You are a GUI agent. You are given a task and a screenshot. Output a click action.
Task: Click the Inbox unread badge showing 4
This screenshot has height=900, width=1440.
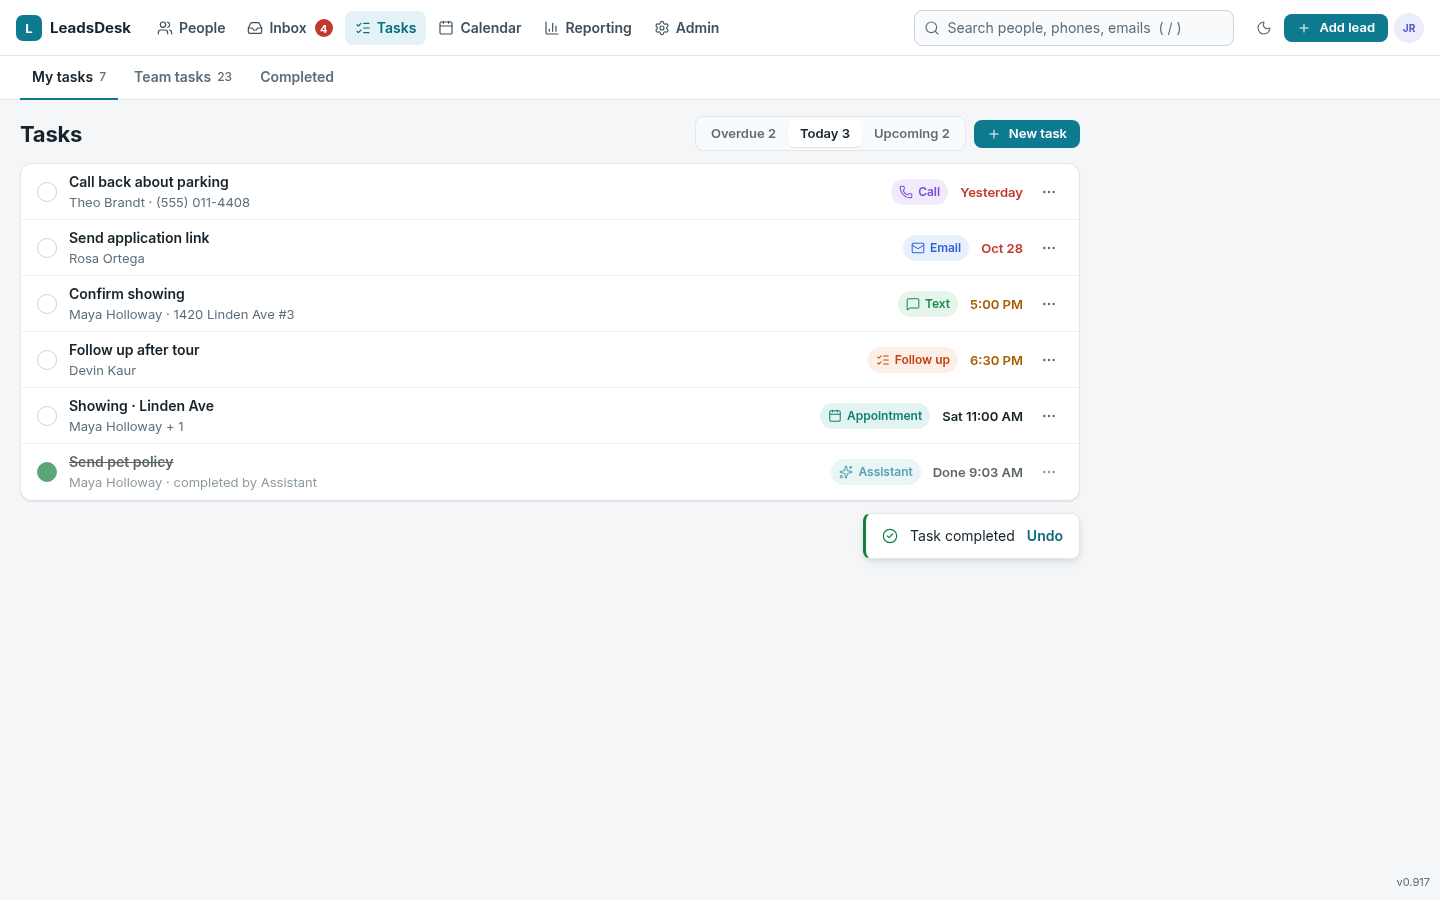click(324, 28)
